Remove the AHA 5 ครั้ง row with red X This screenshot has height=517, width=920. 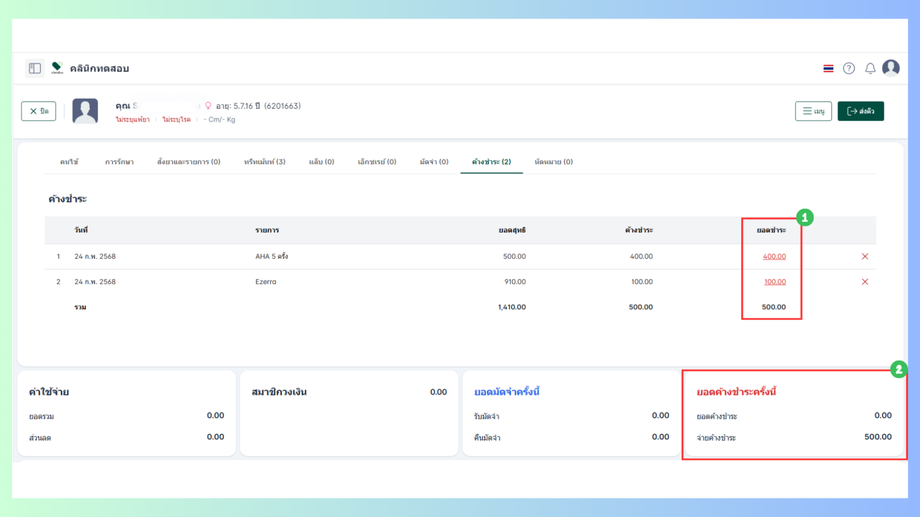[864, 256]
